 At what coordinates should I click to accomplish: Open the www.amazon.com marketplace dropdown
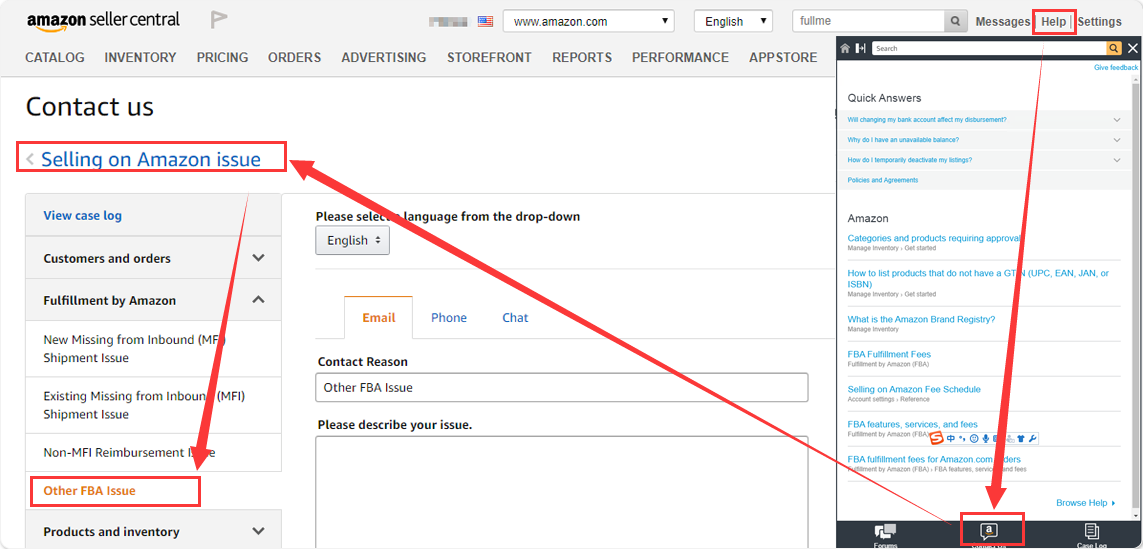pos(588,21)
